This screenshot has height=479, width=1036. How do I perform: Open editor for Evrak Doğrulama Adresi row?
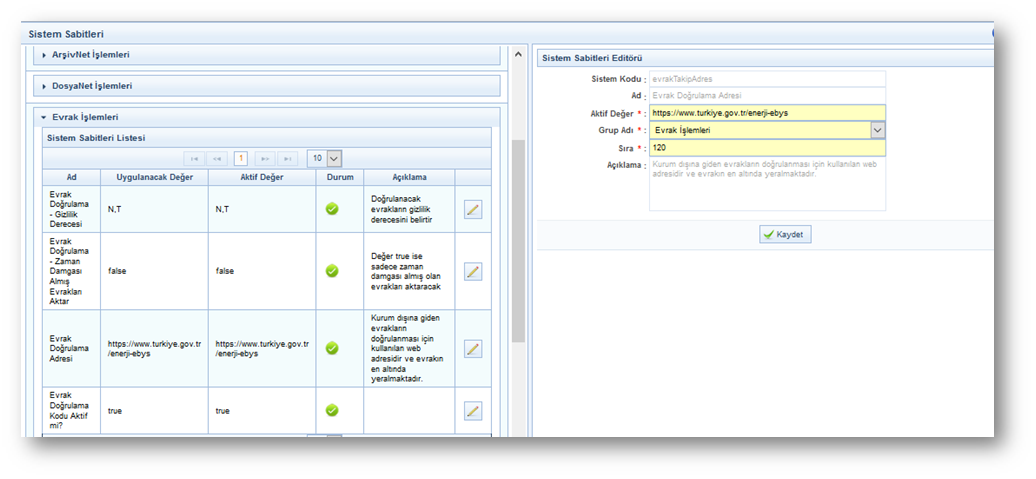(473, 348)
